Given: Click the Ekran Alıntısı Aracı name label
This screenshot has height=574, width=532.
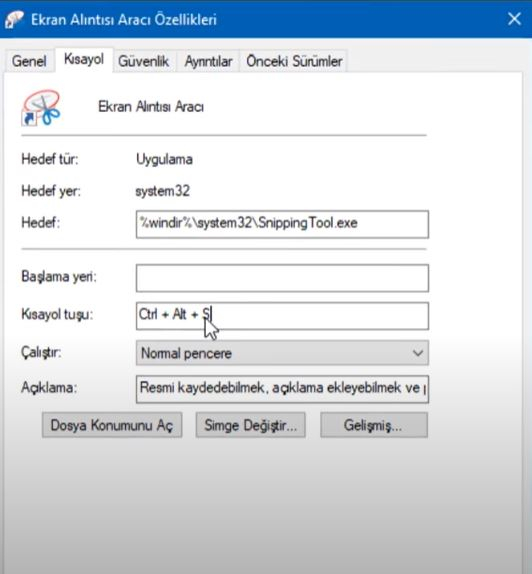Looking at the screenshot, I should point(151,107).
